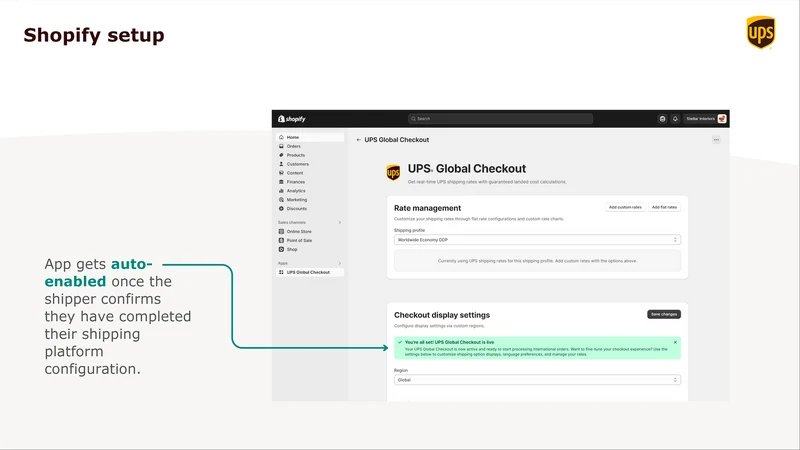Open the Region dropdown set to Global
This screenshot has width=800, height=450.
(537, 380)
